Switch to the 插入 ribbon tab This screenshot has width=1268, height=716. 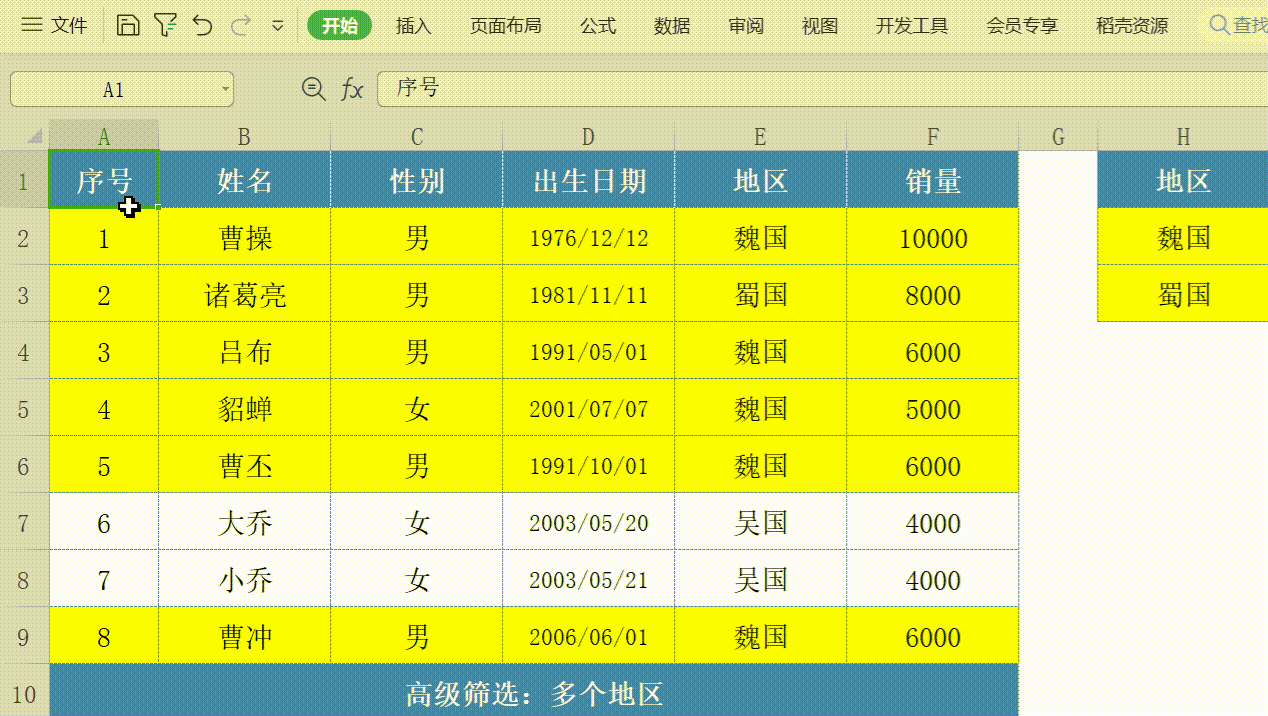click(414, 25)
